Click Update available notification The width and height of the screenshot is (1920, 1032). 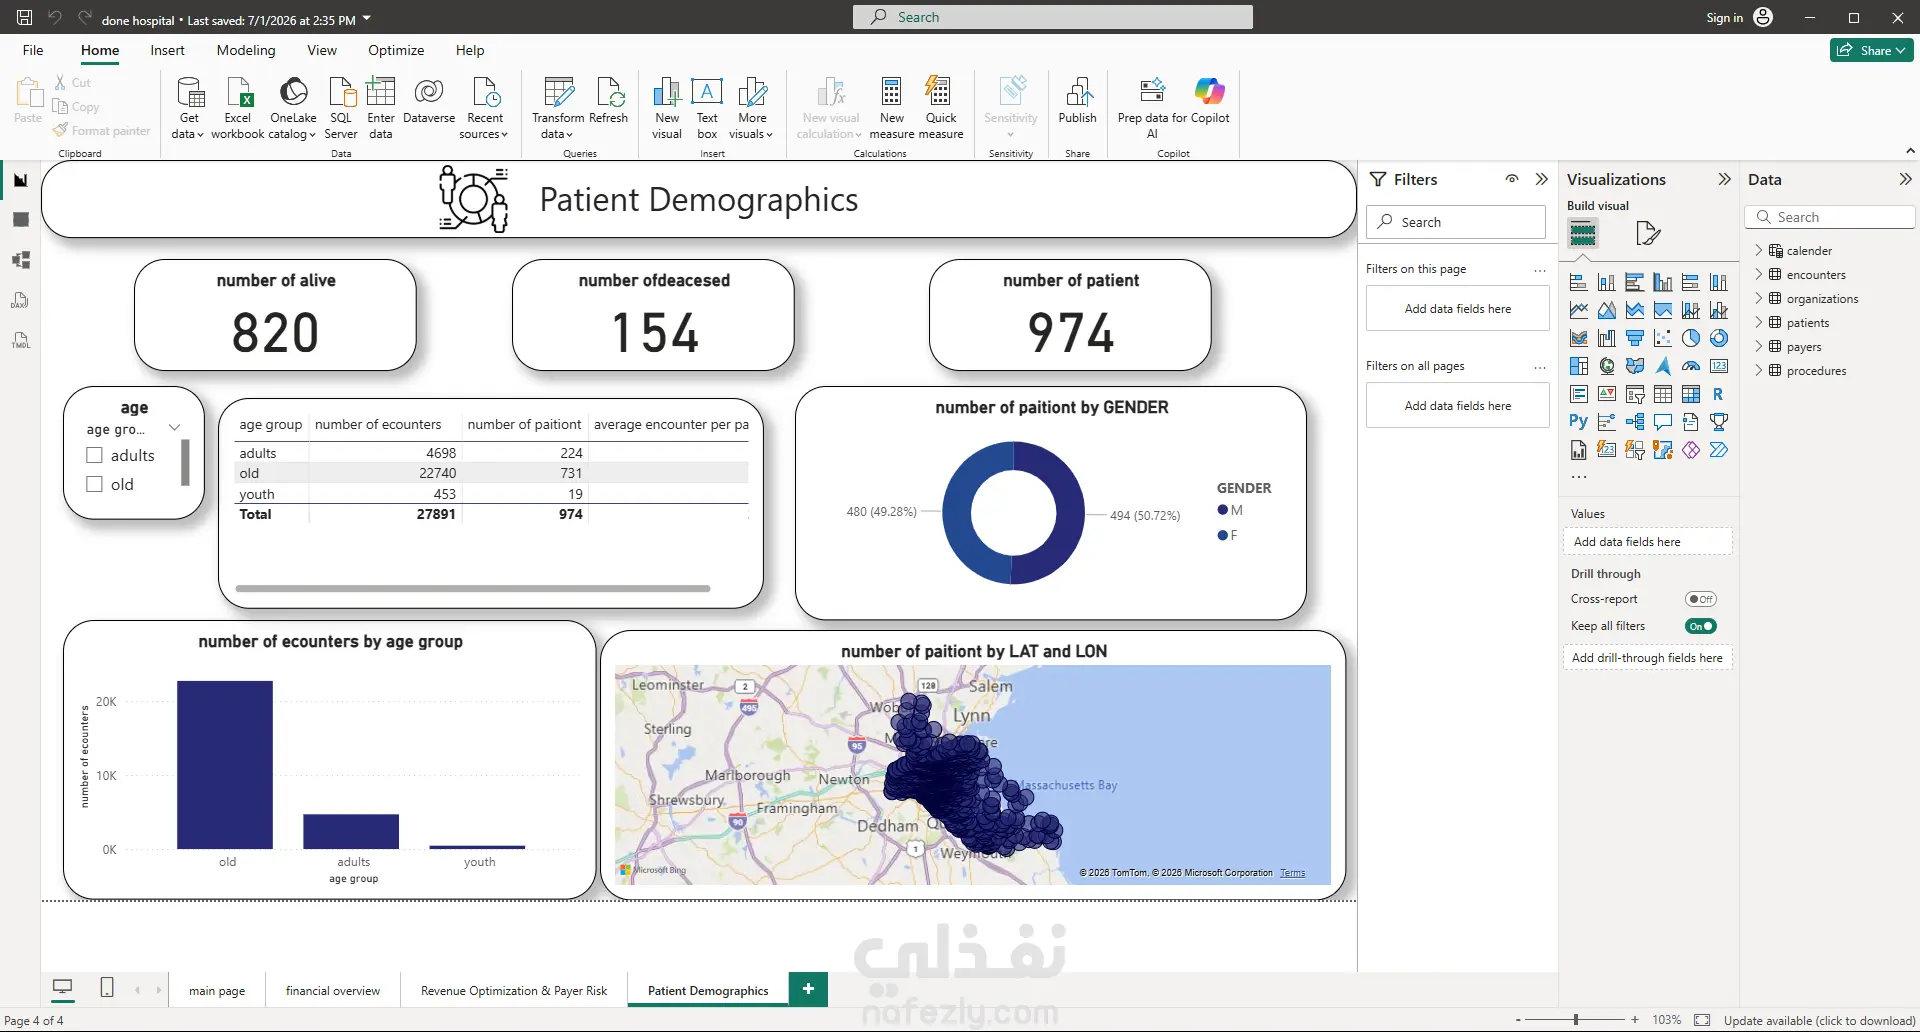tap(1820, 1020)
